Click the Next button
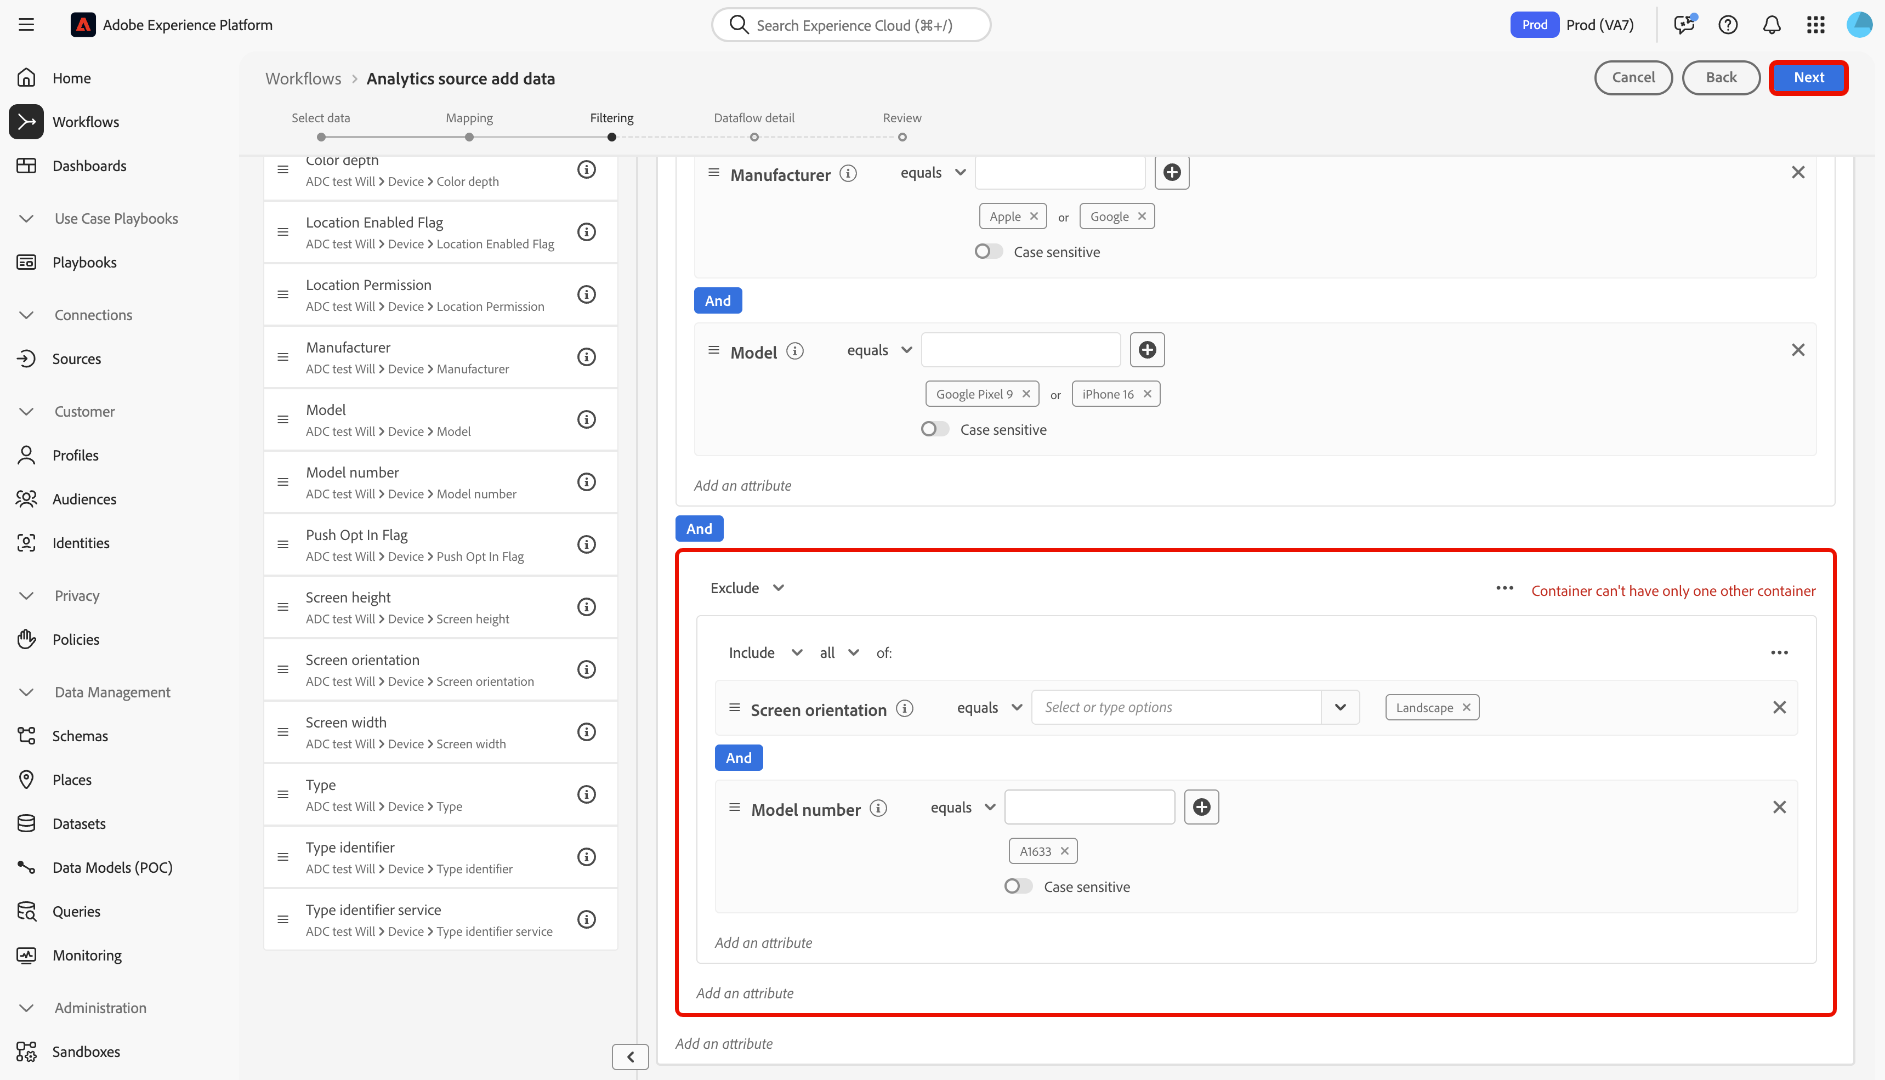Viewport: 1885px width, 1080px height. pyautogui.click(x=1809, y=77)
